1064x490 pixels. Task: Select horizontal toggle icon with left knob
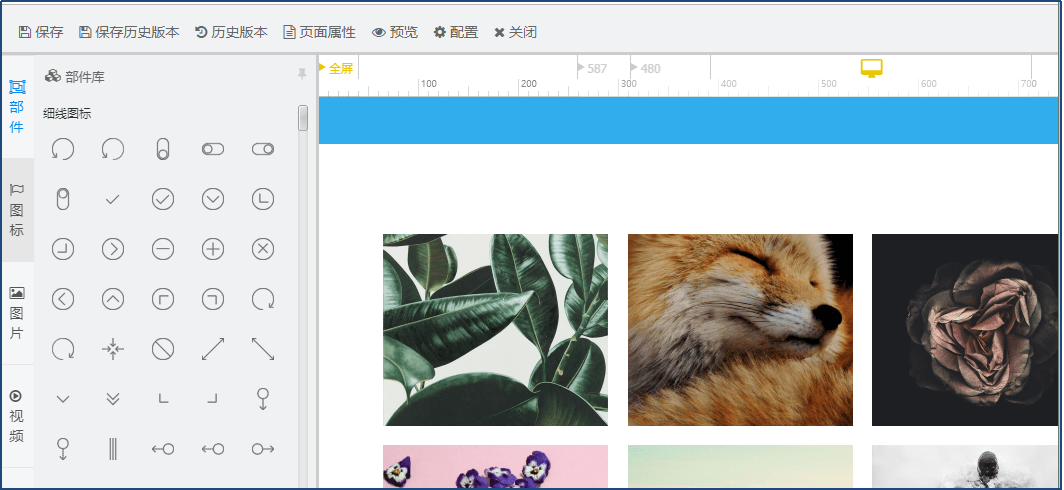pos(213,149)
